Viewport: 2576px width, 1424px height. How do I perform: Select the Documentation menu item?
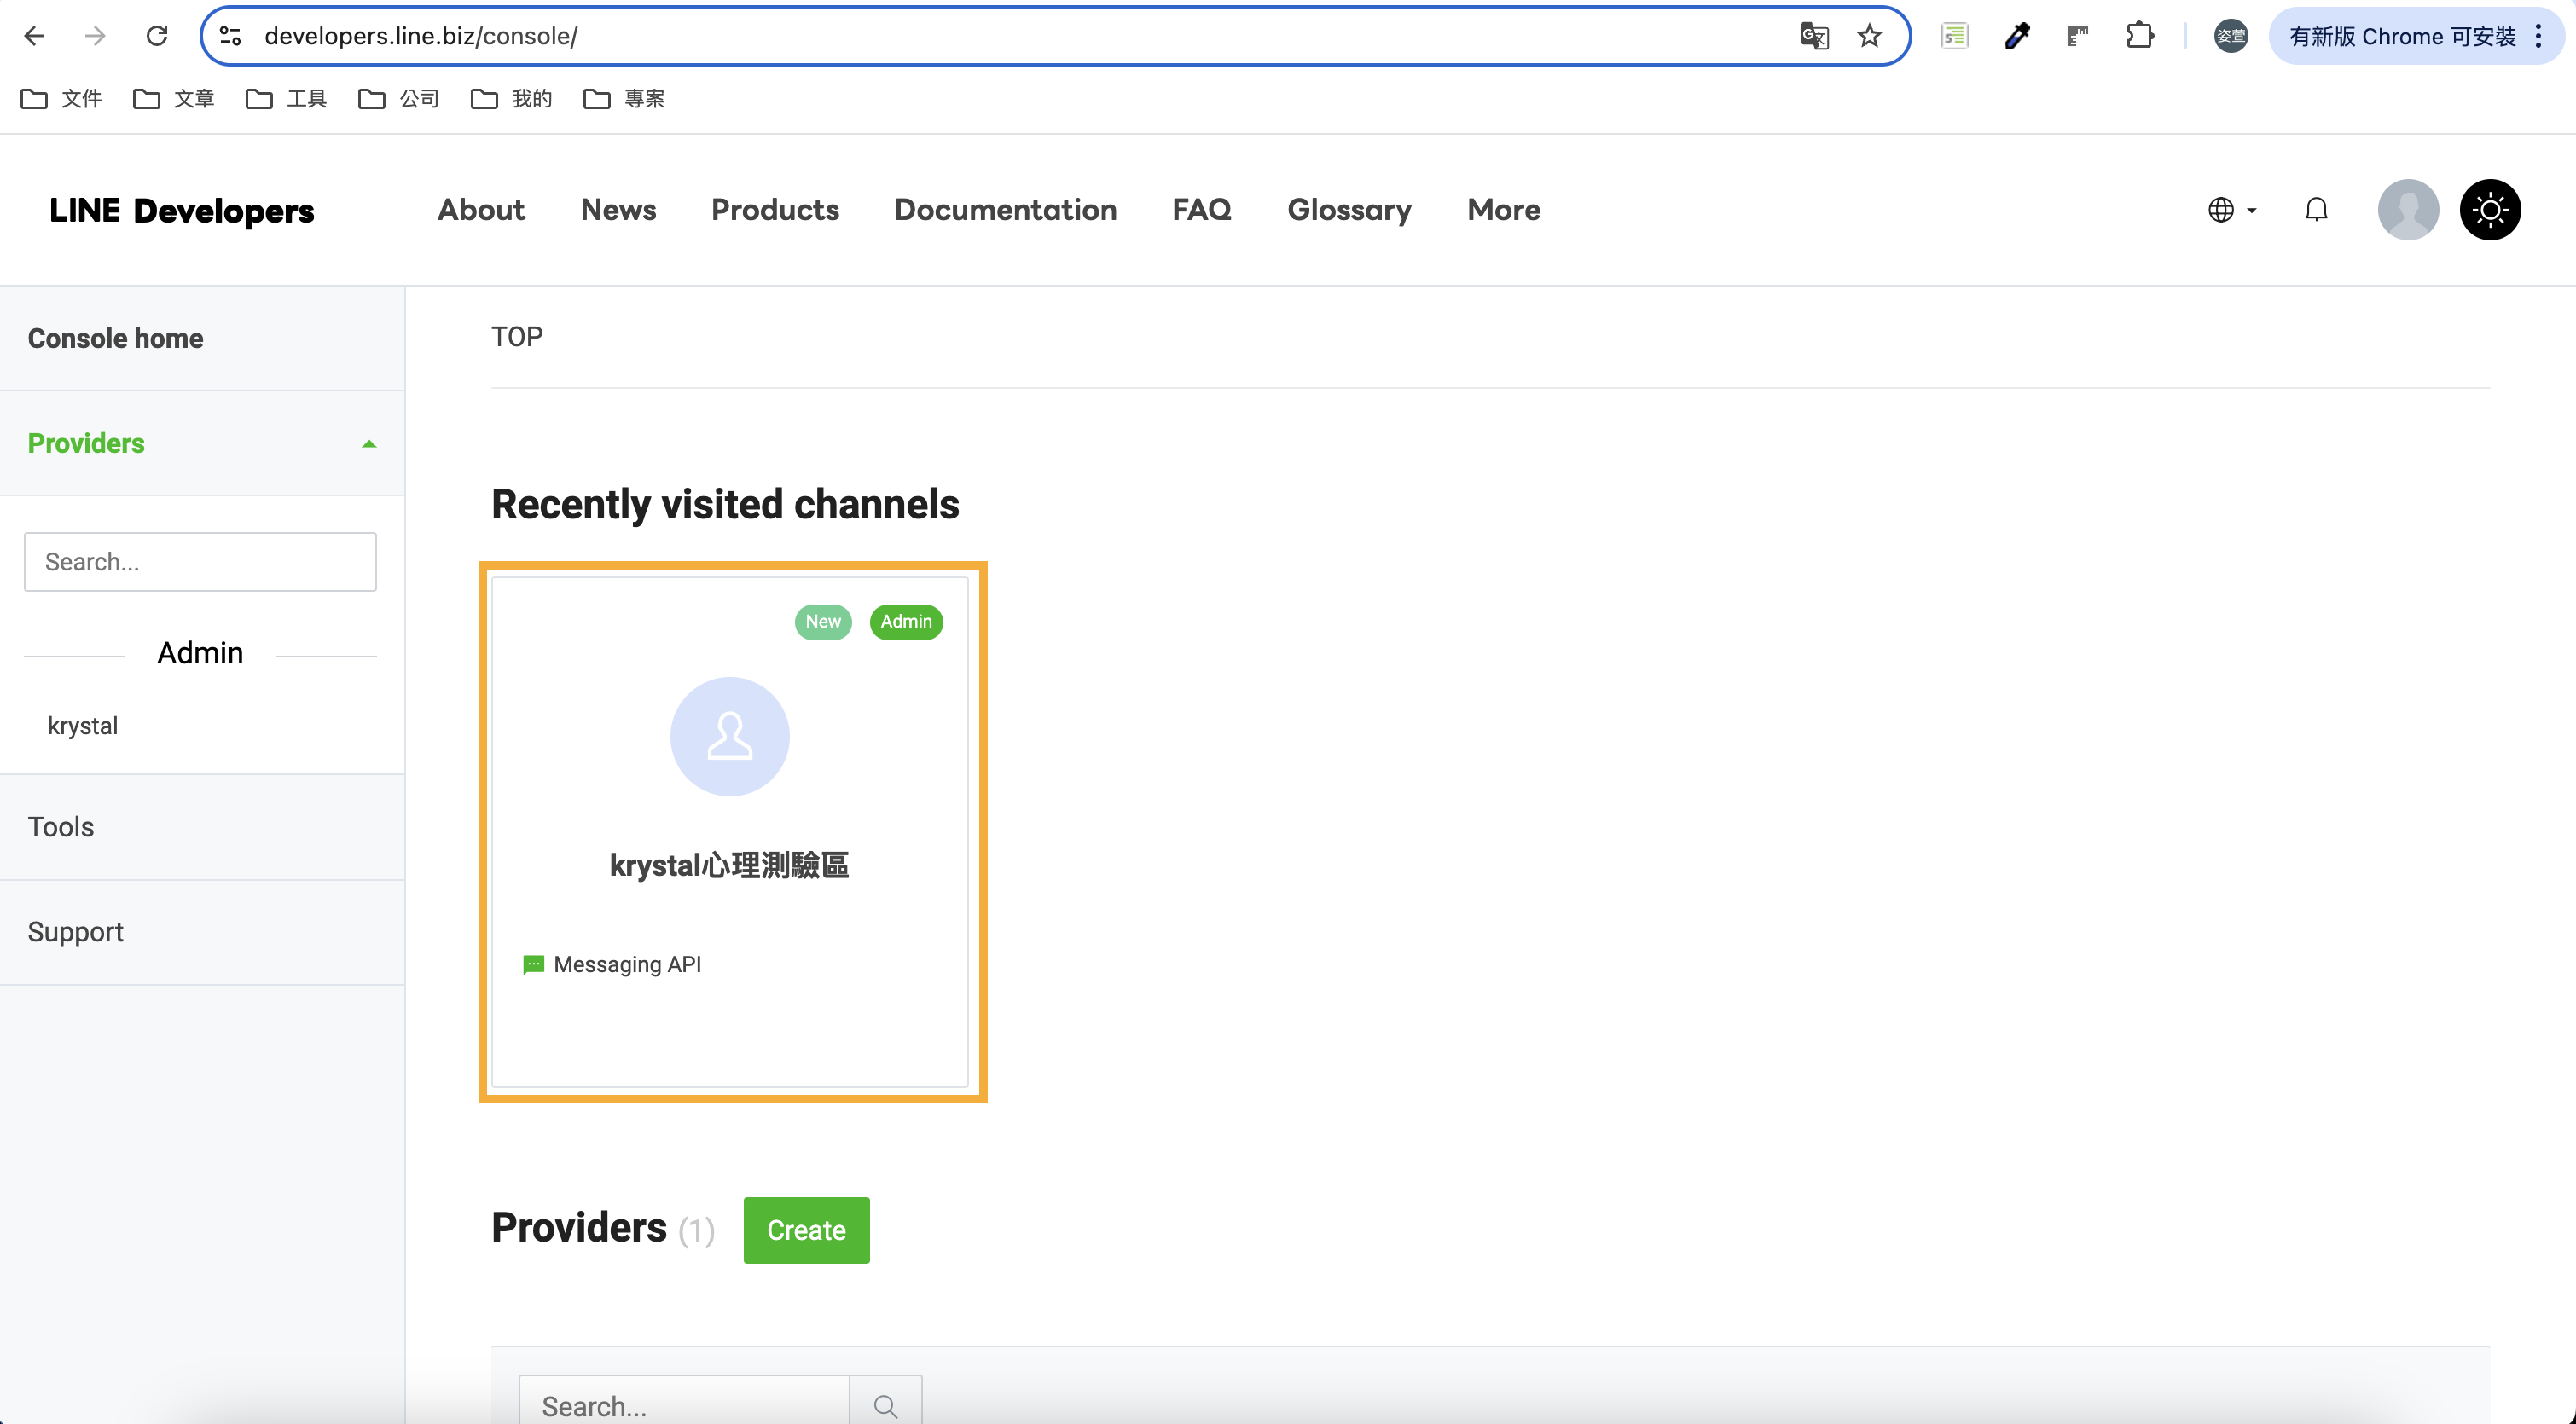coord(1005,209)
